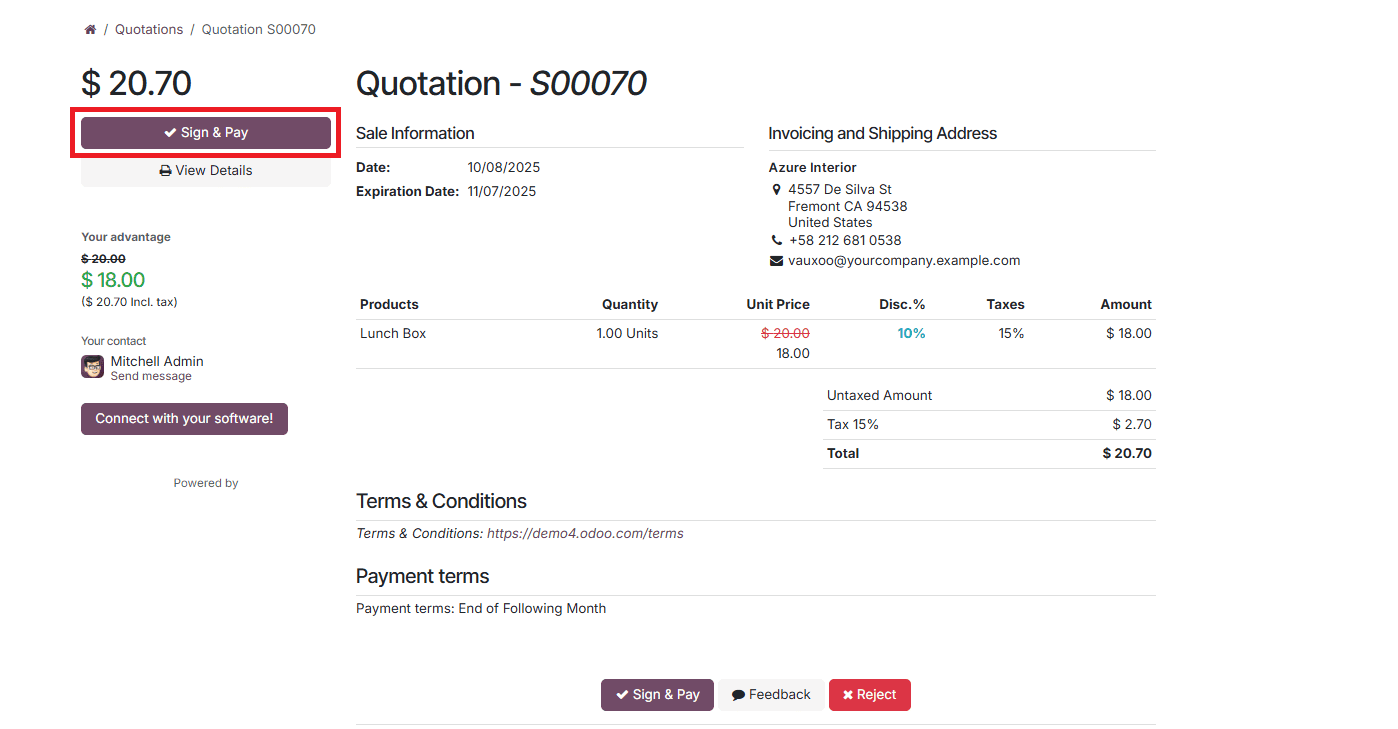Open the Feedback button
Screen dimensions: 1398x729
point(771,695)
